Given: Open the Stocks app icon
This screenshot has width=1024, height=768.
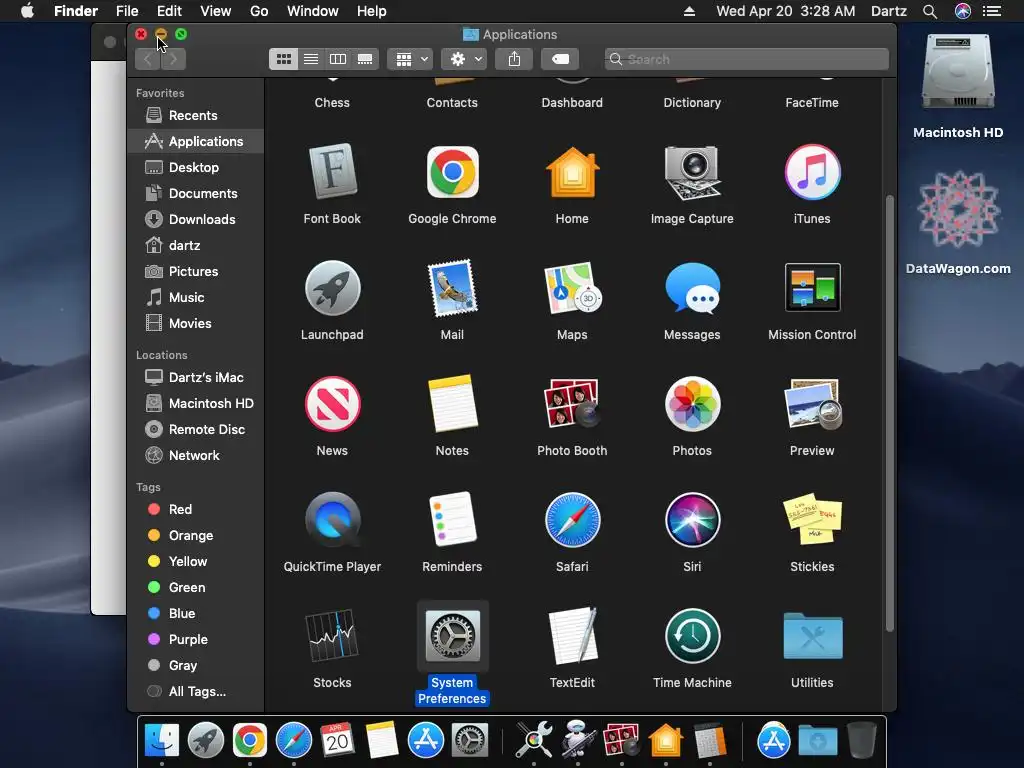Looking at the screenshot, I should [332, 635].
